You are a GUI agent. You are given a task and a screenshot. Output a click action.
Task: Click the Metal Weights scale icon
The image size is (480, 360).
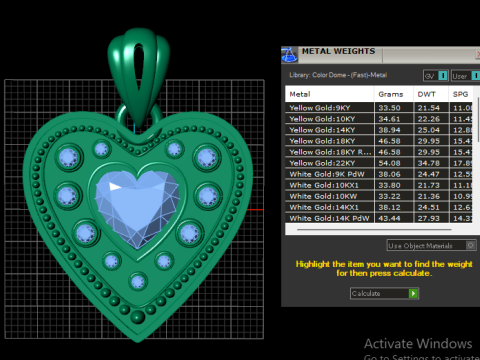point(289,55)
